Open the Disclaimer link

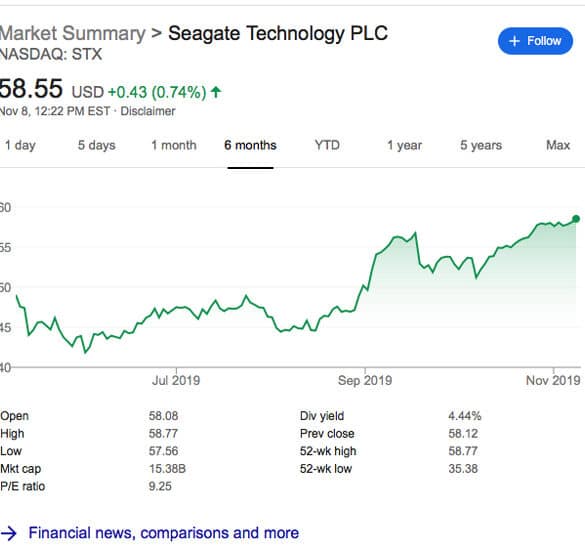pos(148,111)
